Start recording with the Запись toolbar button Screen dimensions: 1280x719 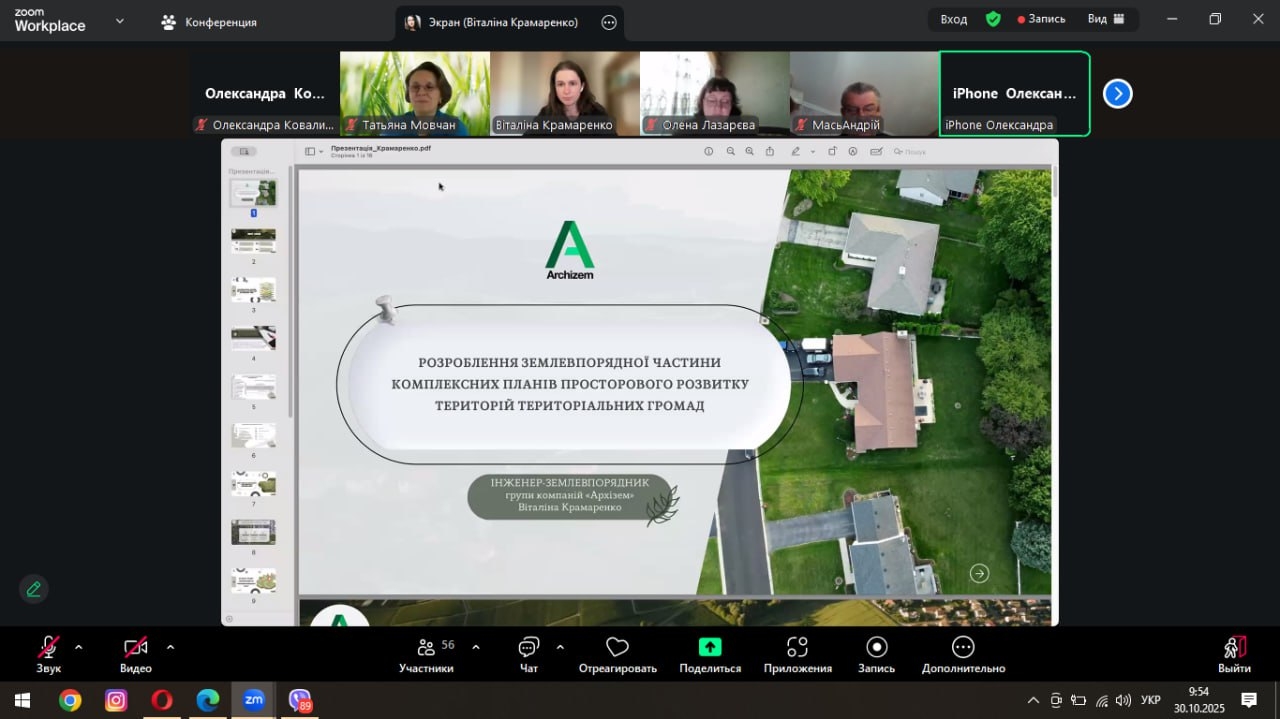[876, 647]
